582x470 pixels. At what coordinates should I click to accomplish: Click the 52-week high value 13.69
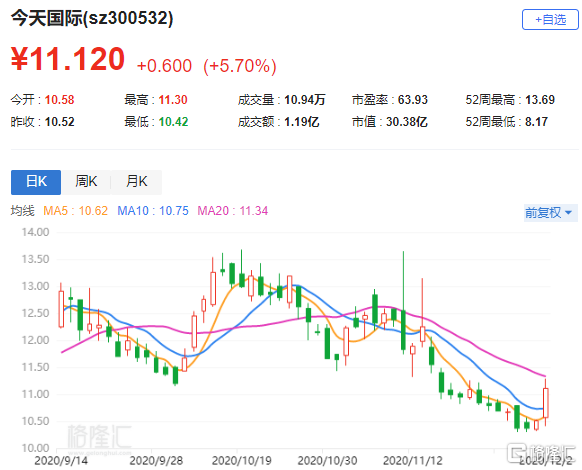540,100
